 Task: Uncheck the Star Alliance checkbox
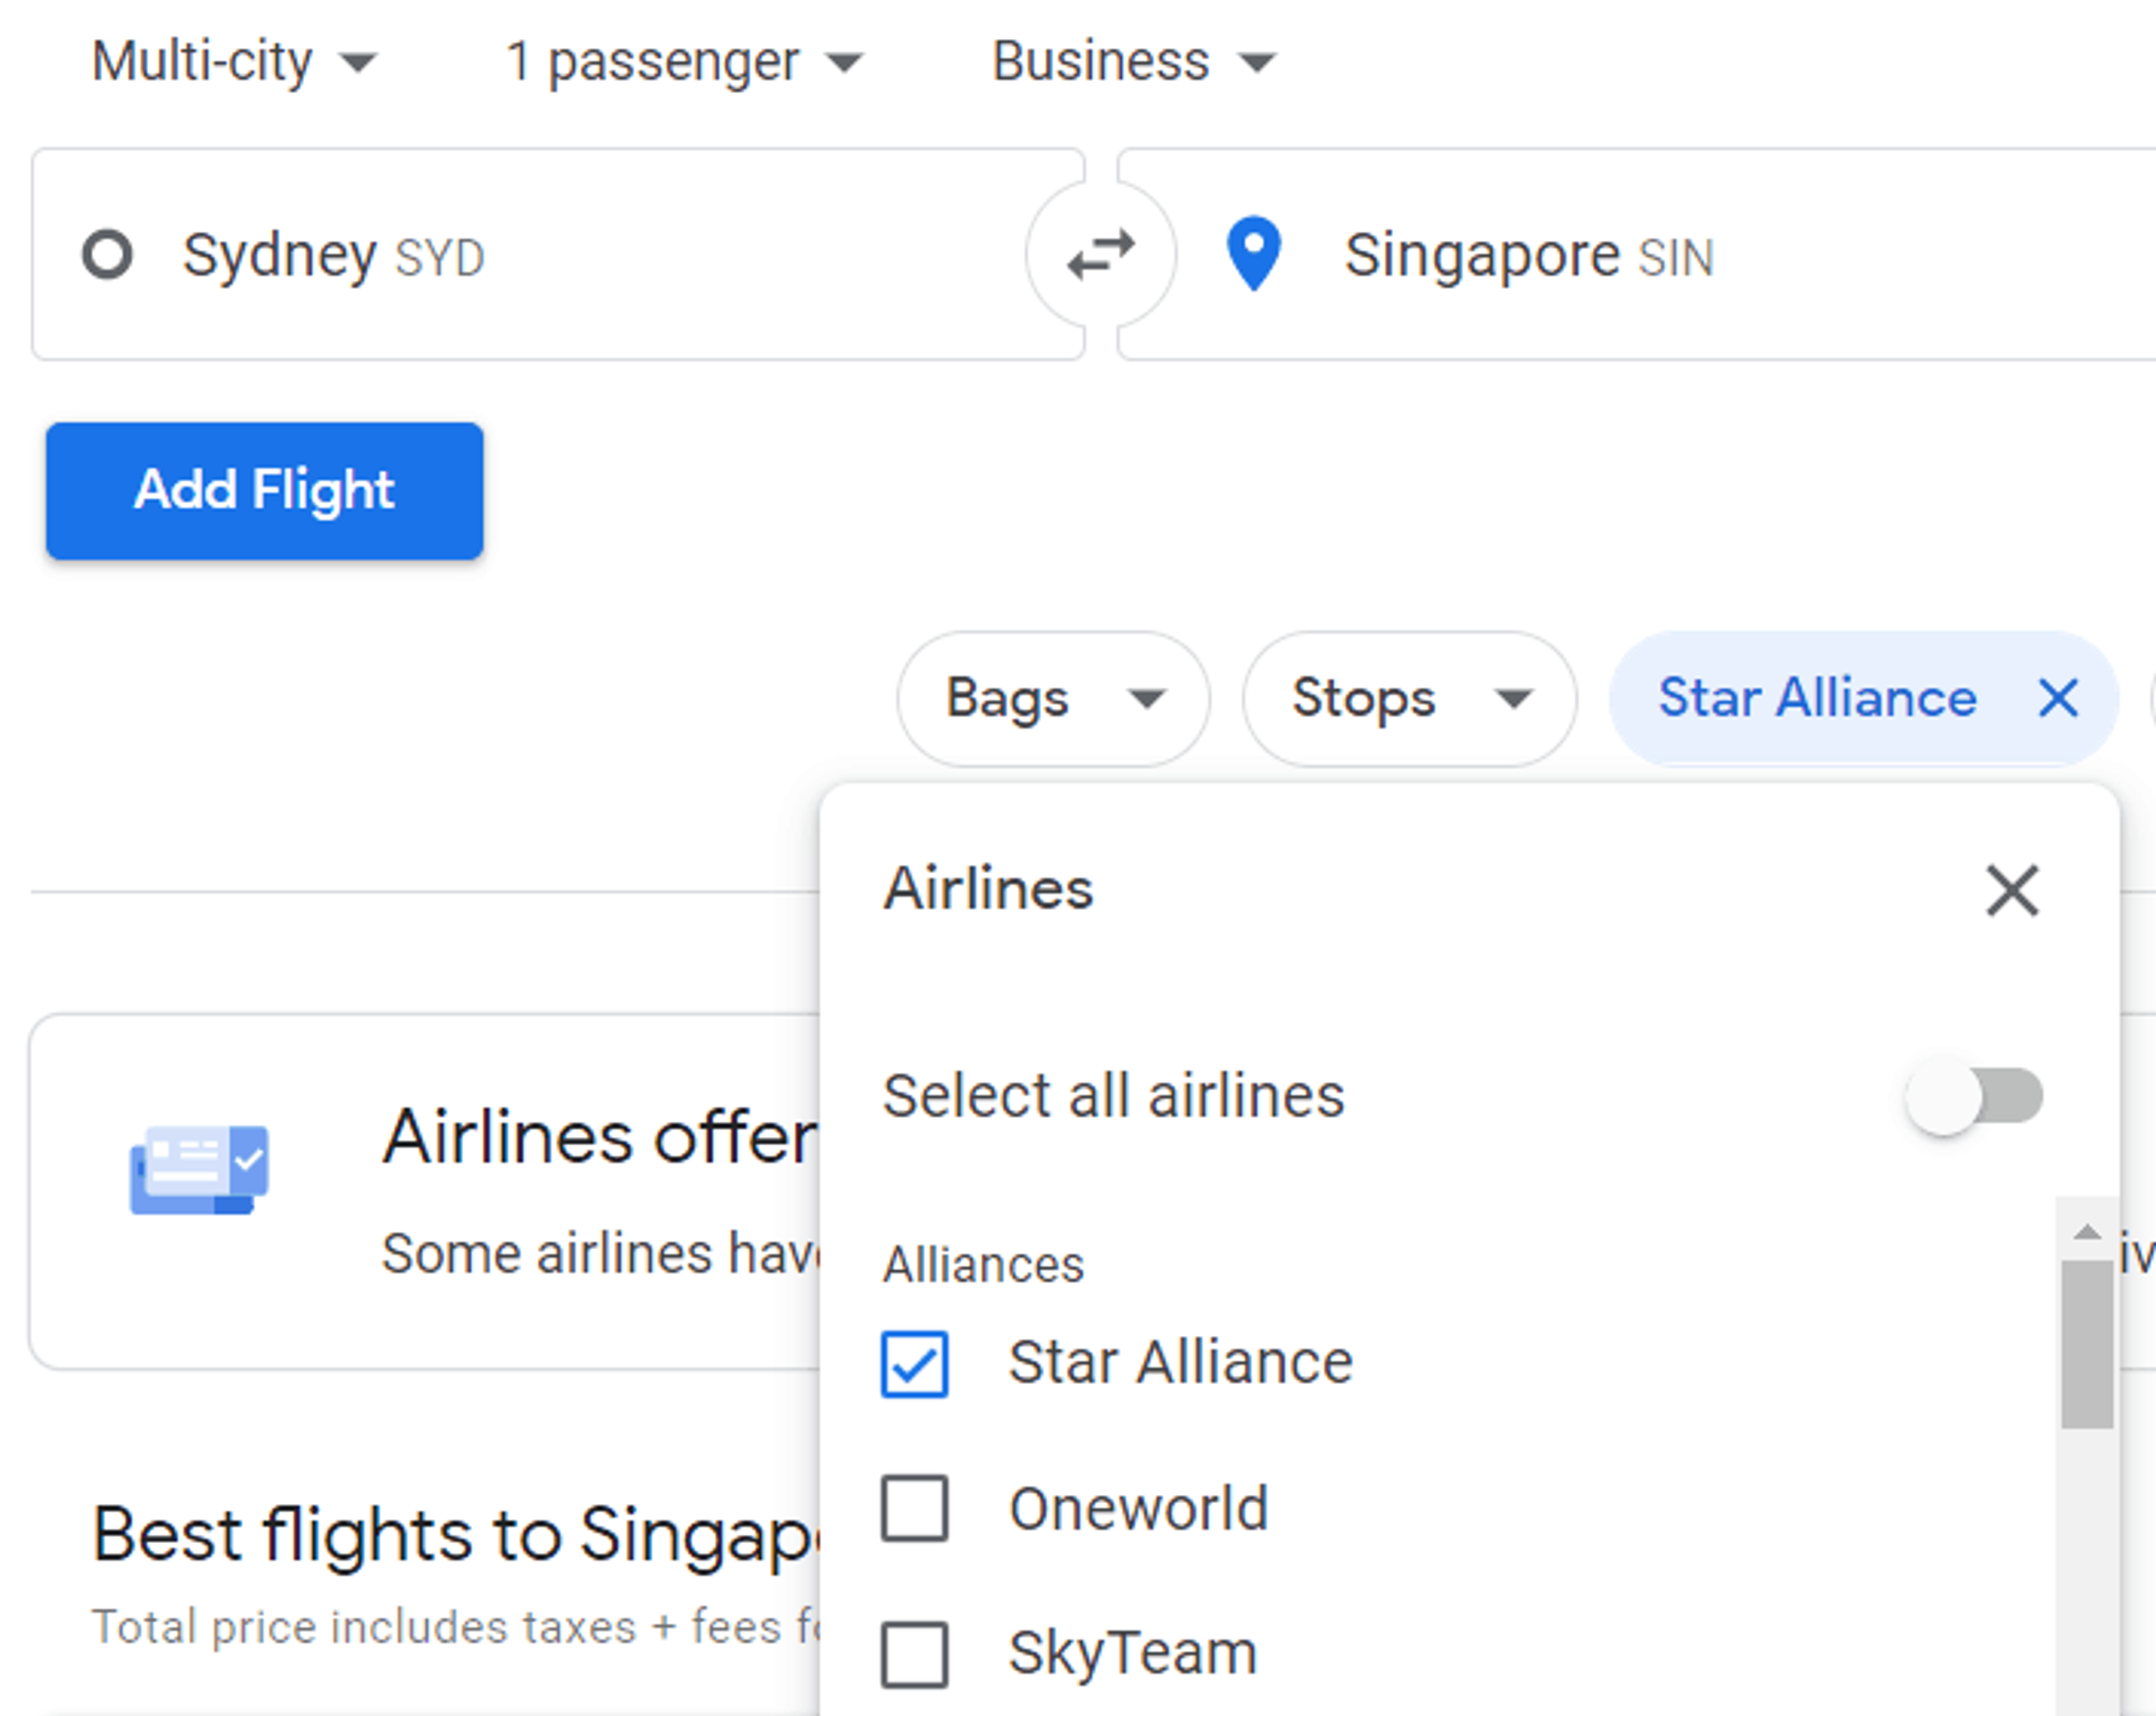(x=914, y=1364)
